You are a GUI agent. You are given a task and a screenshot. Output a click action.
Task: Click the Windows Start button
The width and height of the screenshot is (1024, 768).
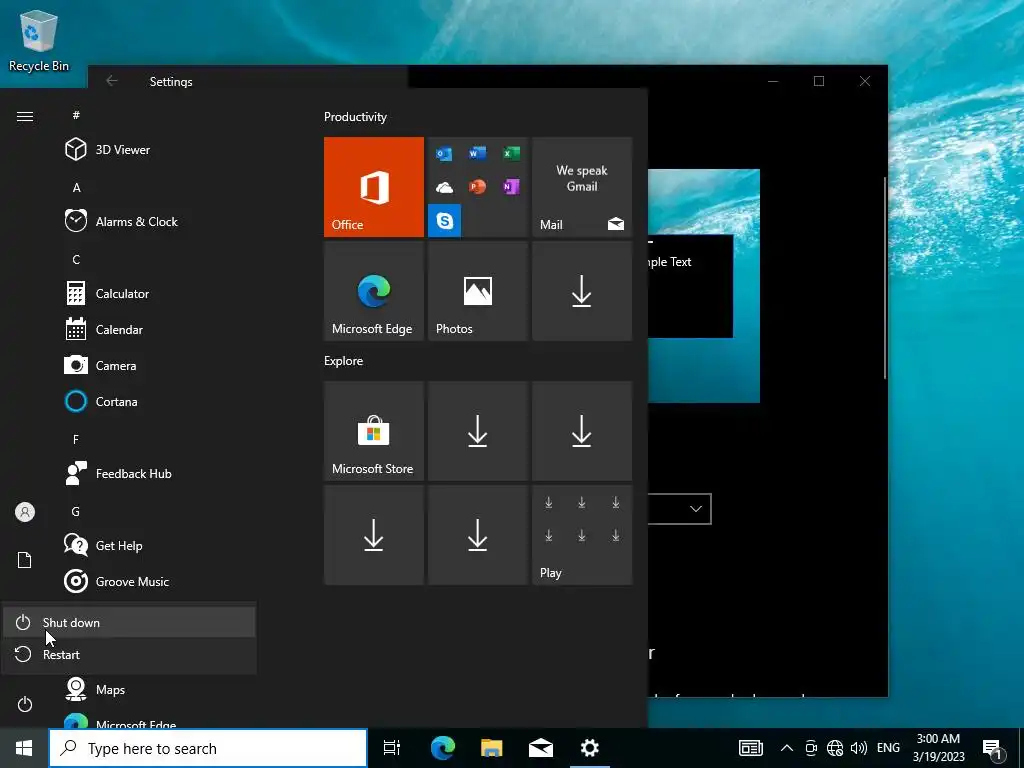click(24, 748)
